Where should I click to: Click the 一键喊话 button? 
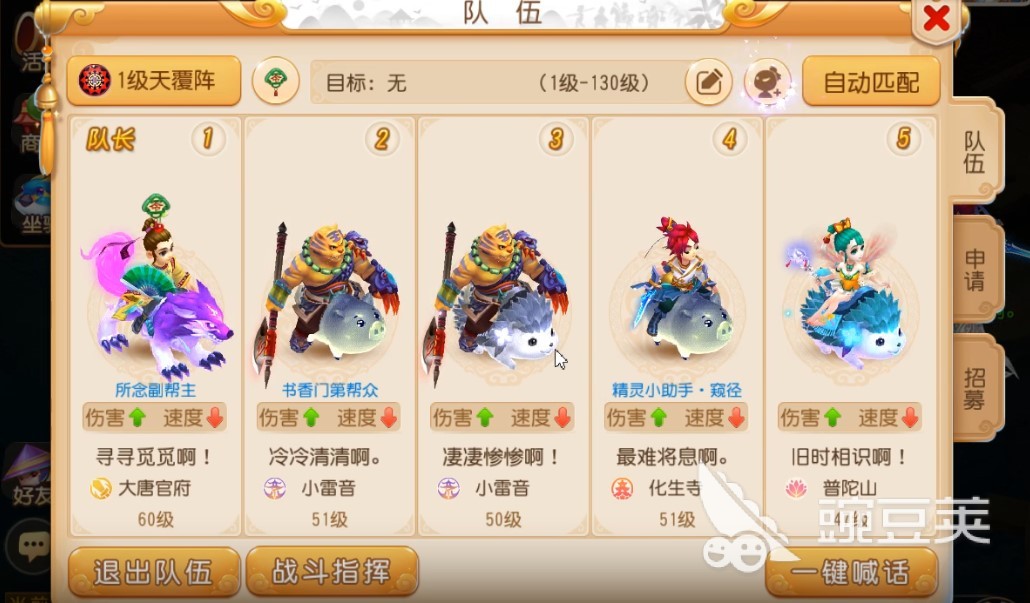pos(851,572)
